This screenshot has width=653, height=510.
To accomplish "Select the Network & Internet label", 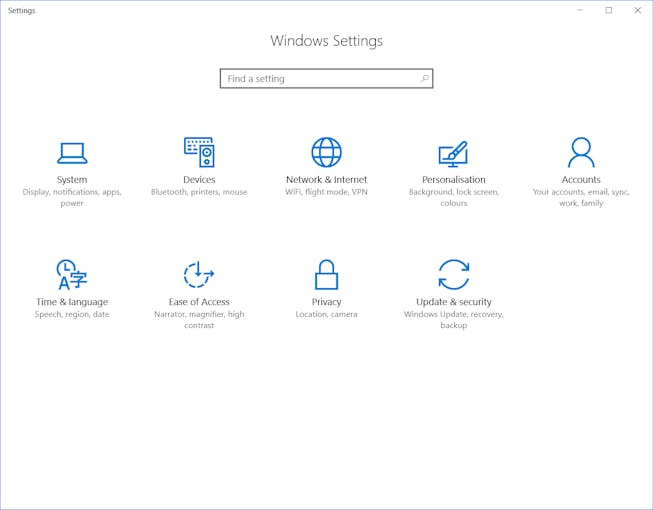I will point(326,179).
